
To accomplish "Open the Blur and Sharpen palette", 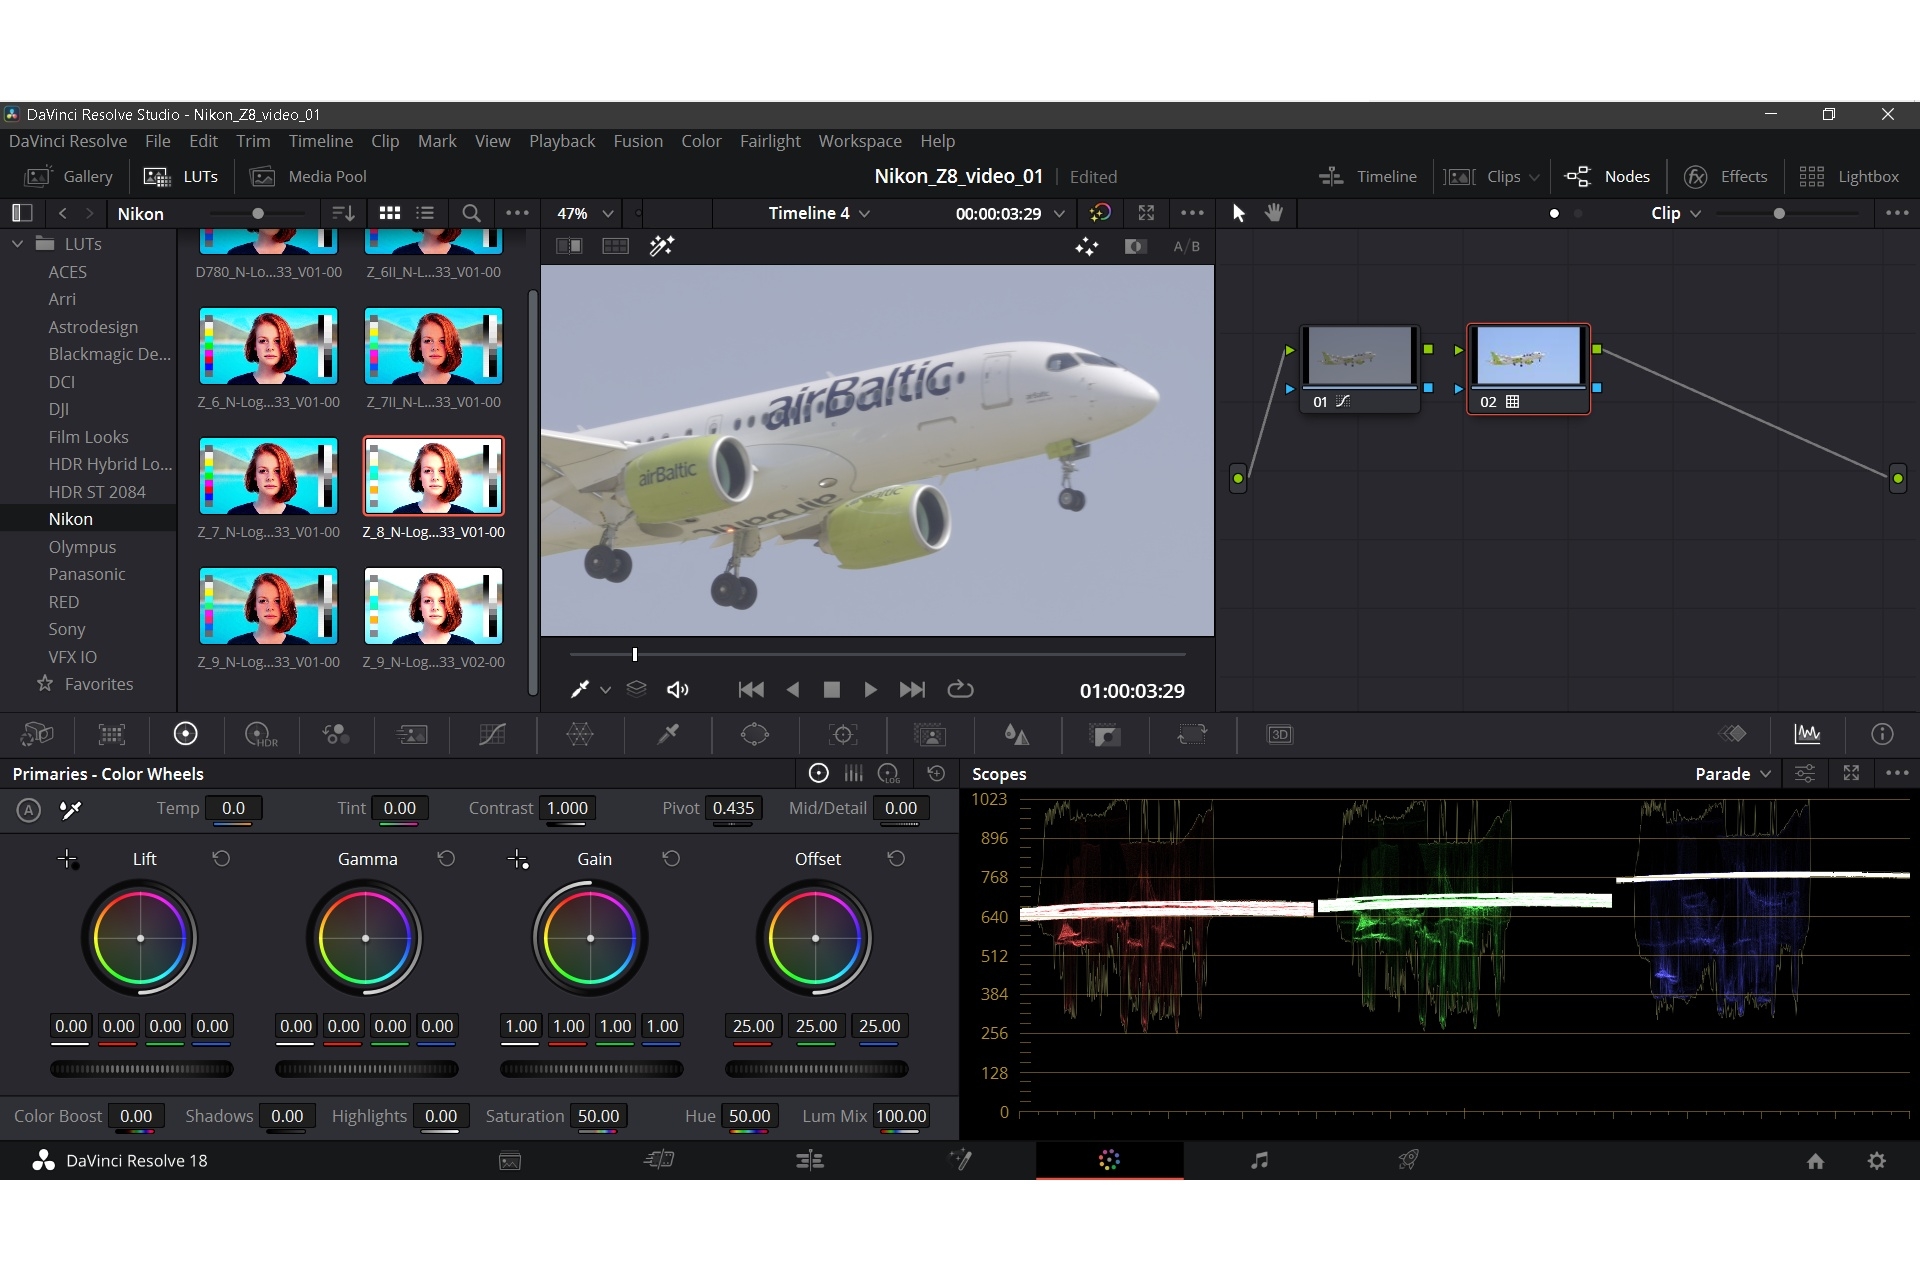I will point(1017,735).
